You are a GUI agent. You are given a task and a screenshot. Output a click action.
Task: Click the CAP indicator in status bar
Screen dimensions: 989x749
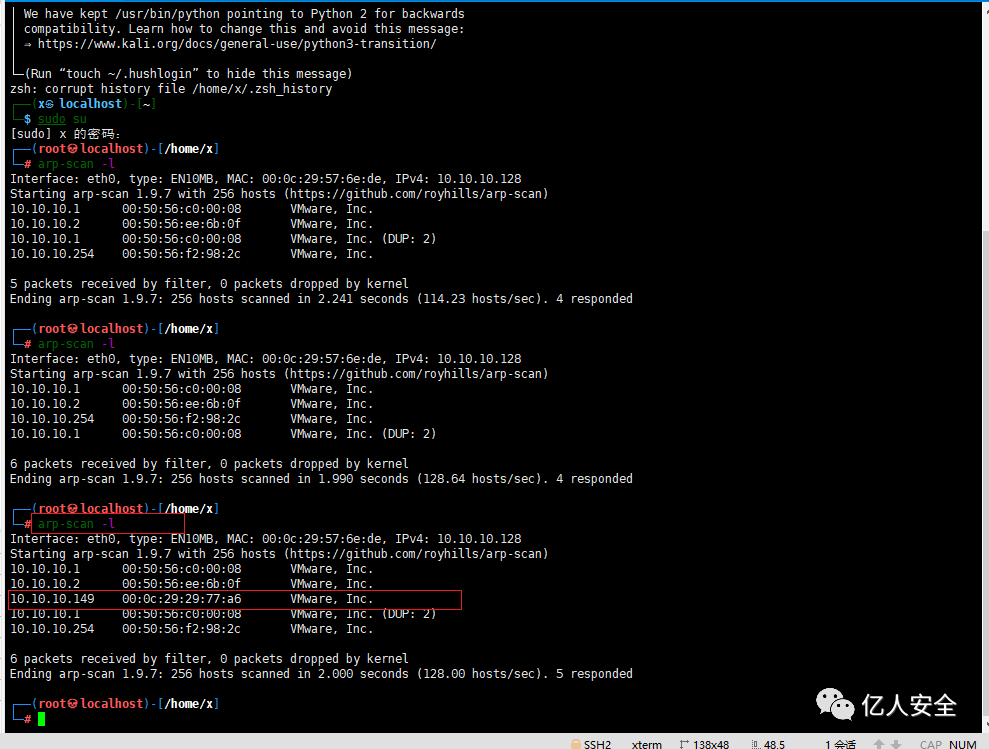[930, 745]
